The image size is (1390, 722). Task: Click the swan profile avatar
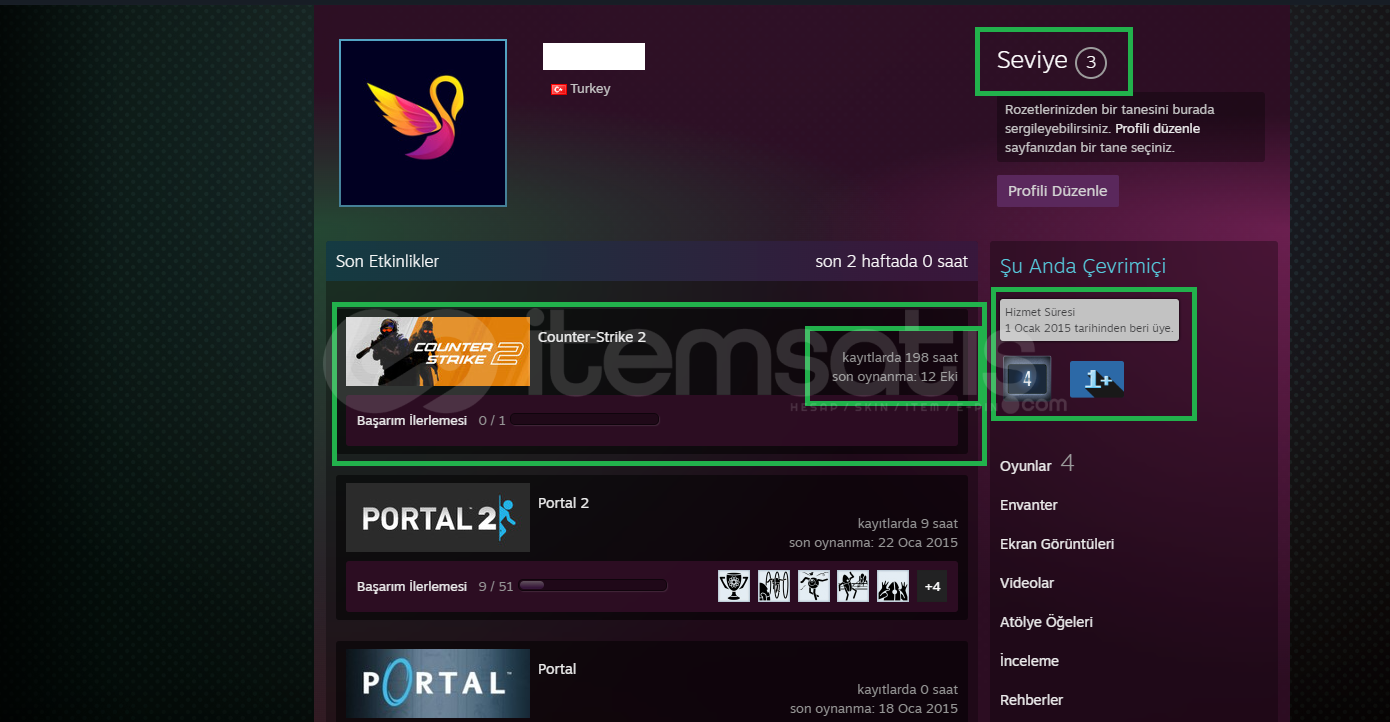[x=423, y=123]
